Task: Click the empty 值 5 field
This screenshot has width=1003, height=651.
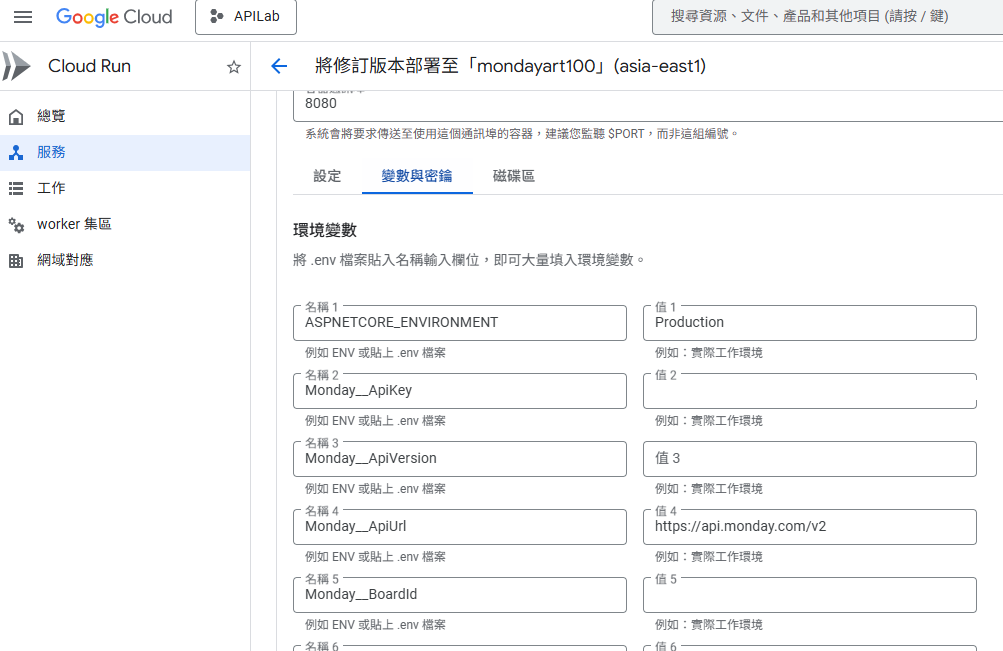Action: tap(809, 595)
